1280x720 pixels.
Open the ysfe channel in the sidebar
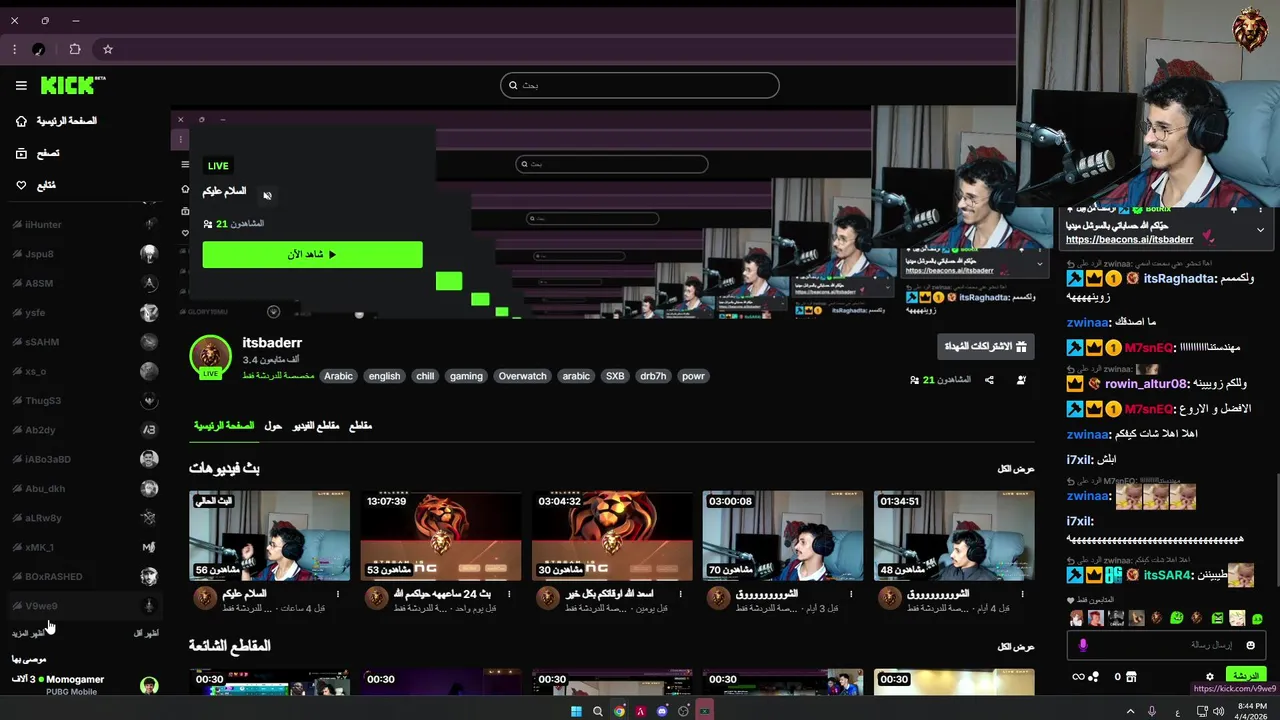click(85, 313)
